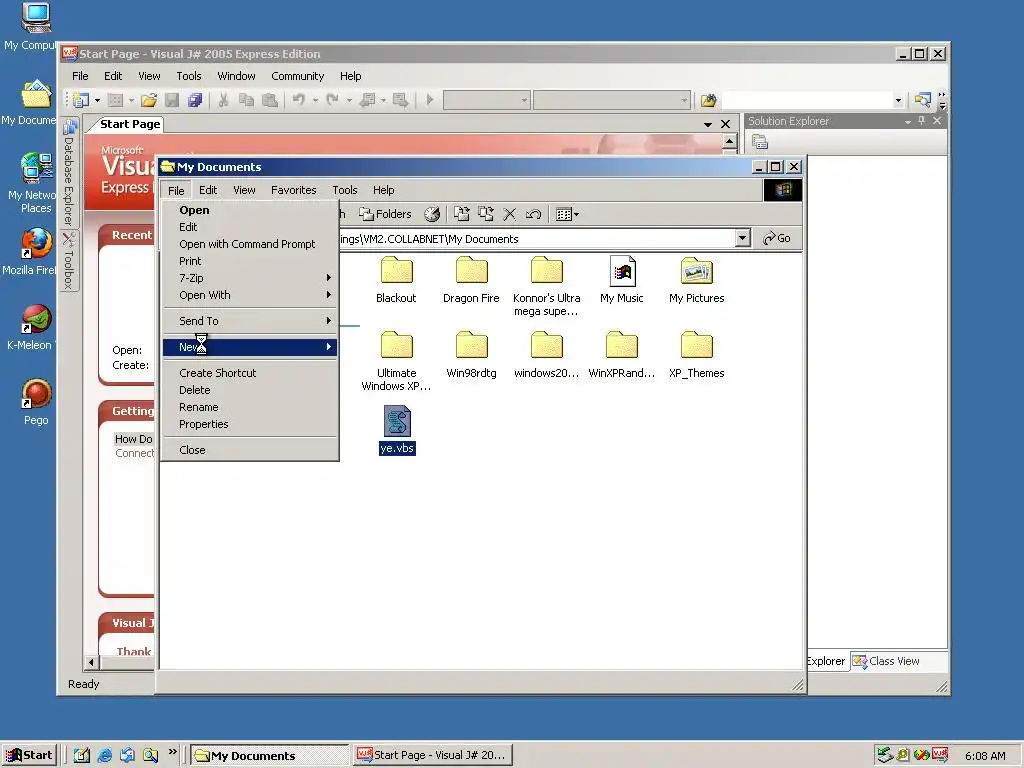Open Solution Configurations combo box
Viewport: 1024px width, 768px height.
pos(487,100)
